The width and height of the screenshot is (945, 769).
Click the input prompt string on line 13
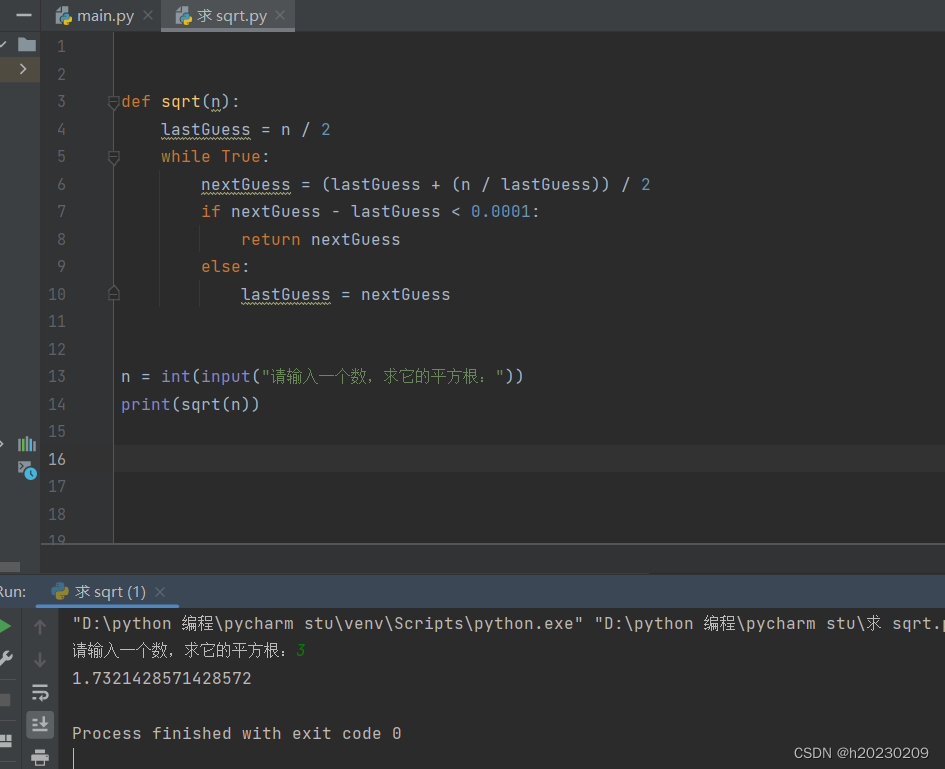point(383,377)
